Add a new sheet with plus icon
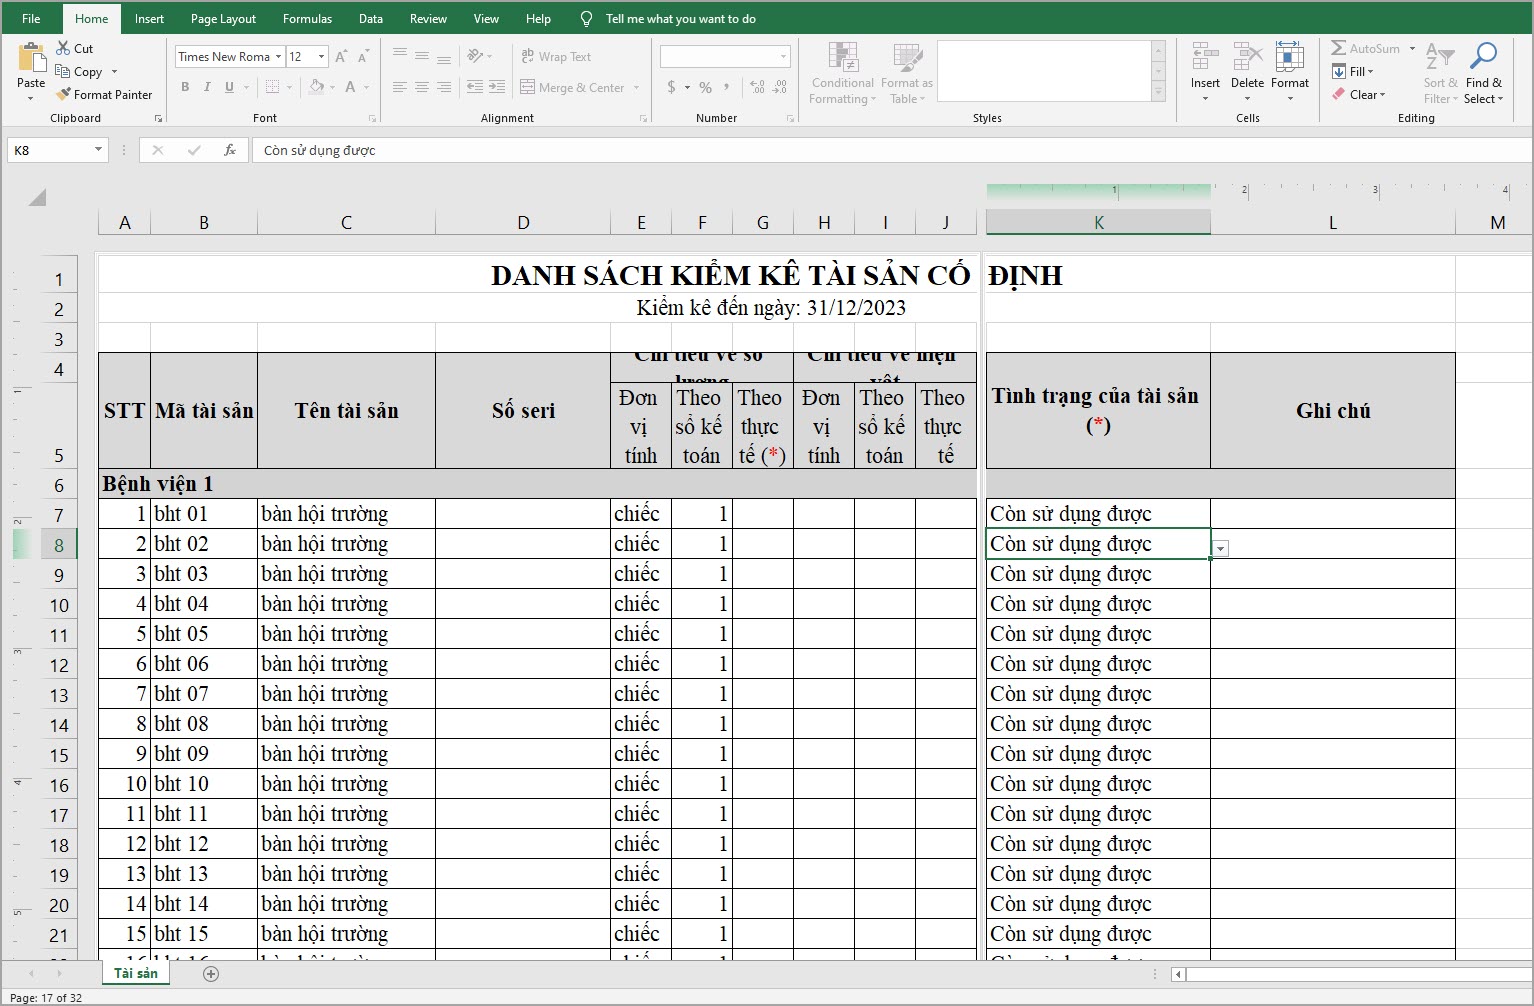The image size is (1534, 1006). pyautogui.click(x=211, y=974)
